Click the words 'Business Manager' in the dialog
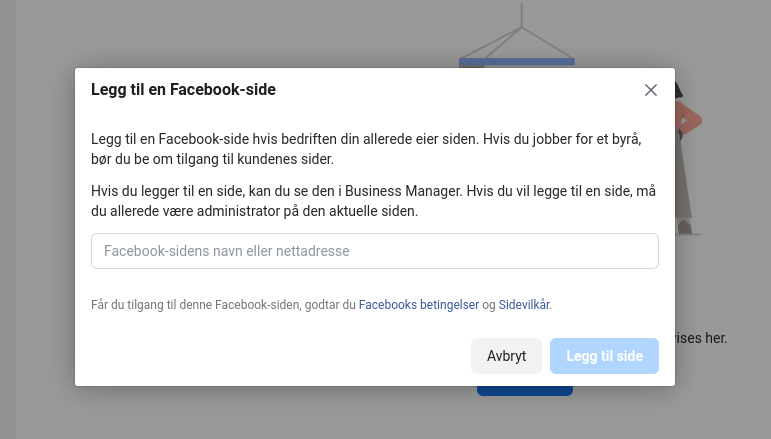Image resolution: width=771 pixels, height=439 pixels. [x=404, y=191]
